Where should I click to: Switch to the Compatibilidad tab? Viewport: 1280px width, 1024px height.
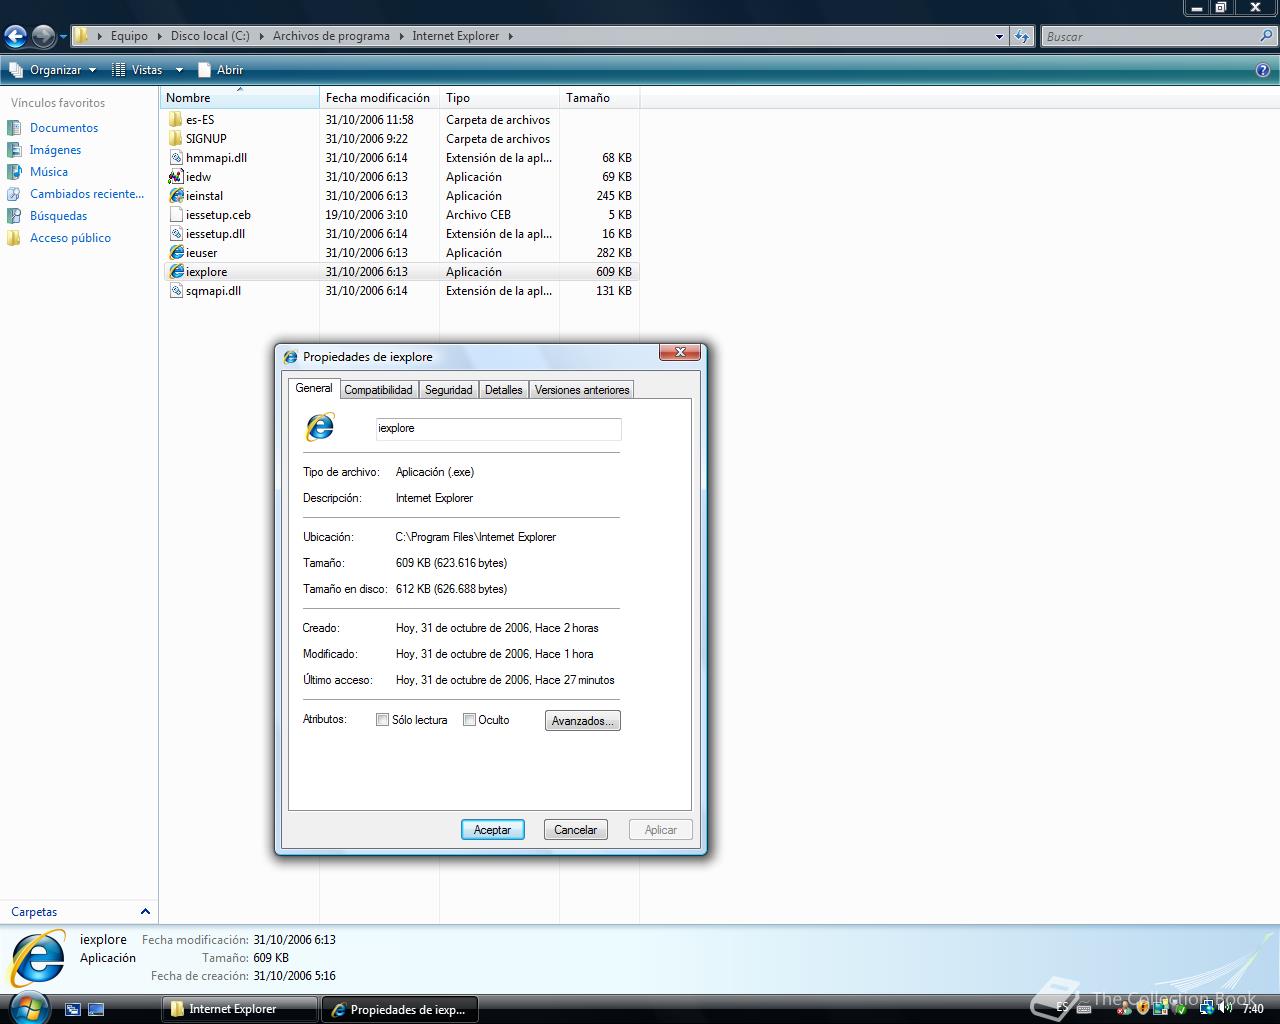tap(378, 390)
